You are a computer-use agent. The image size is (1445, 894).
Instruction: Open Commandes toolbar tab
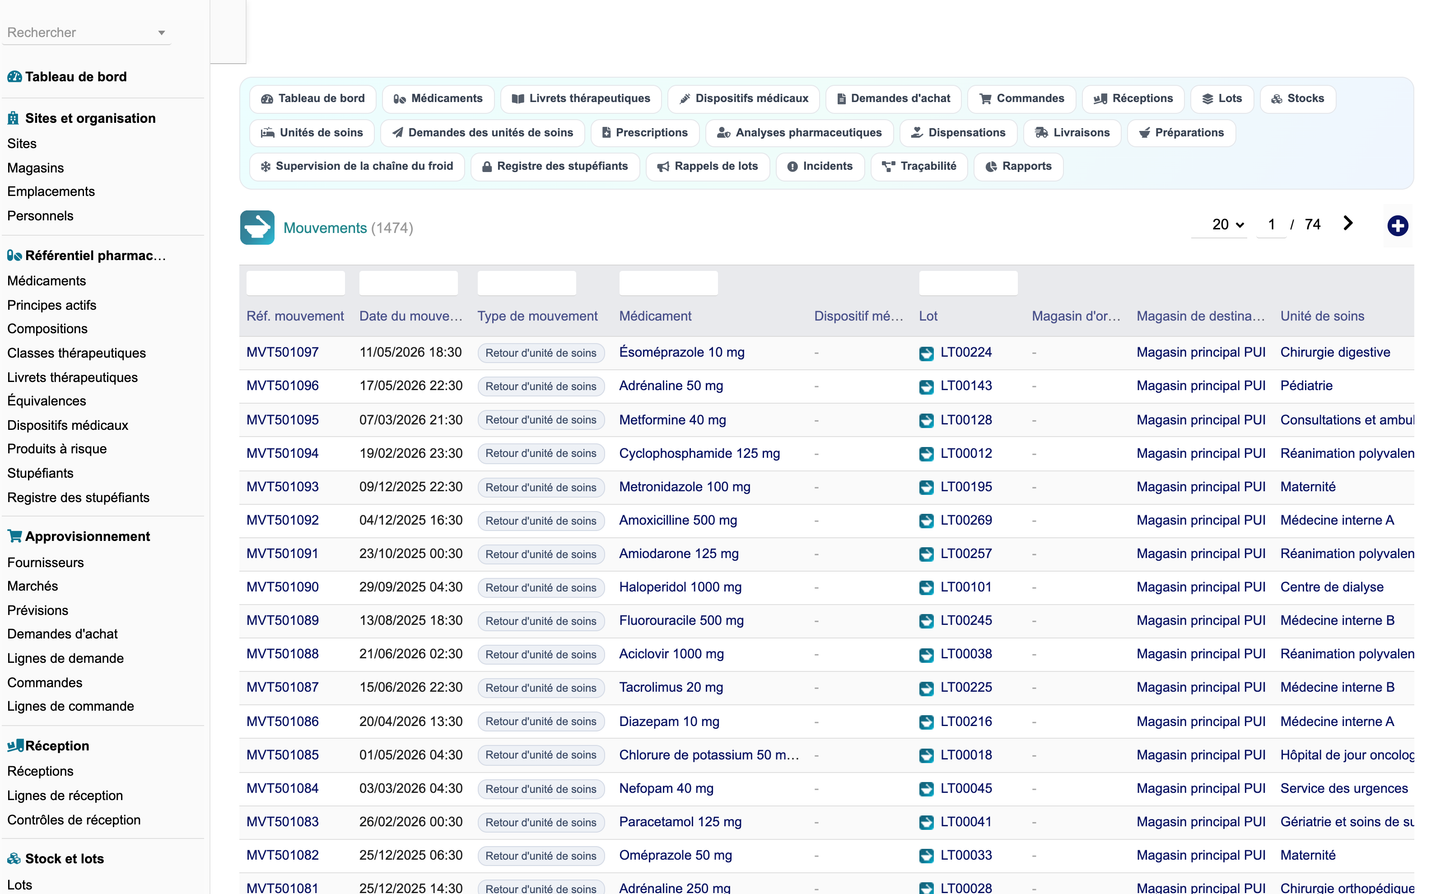[1022, 99]
